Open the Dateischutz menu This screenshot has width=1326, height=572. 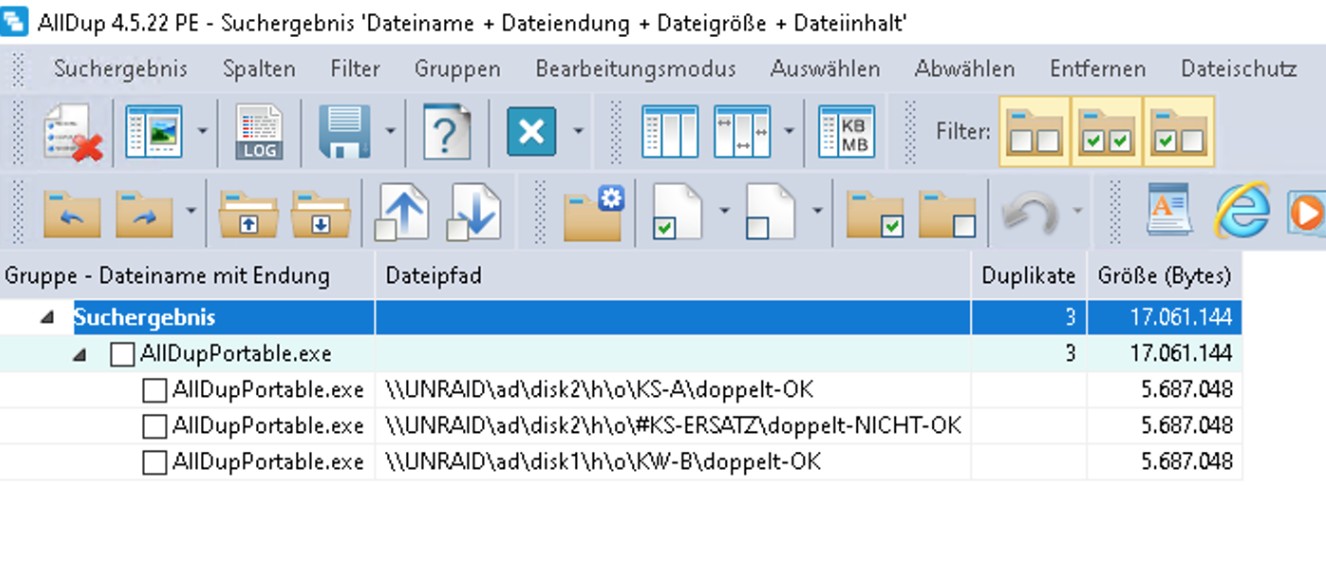1238,69
